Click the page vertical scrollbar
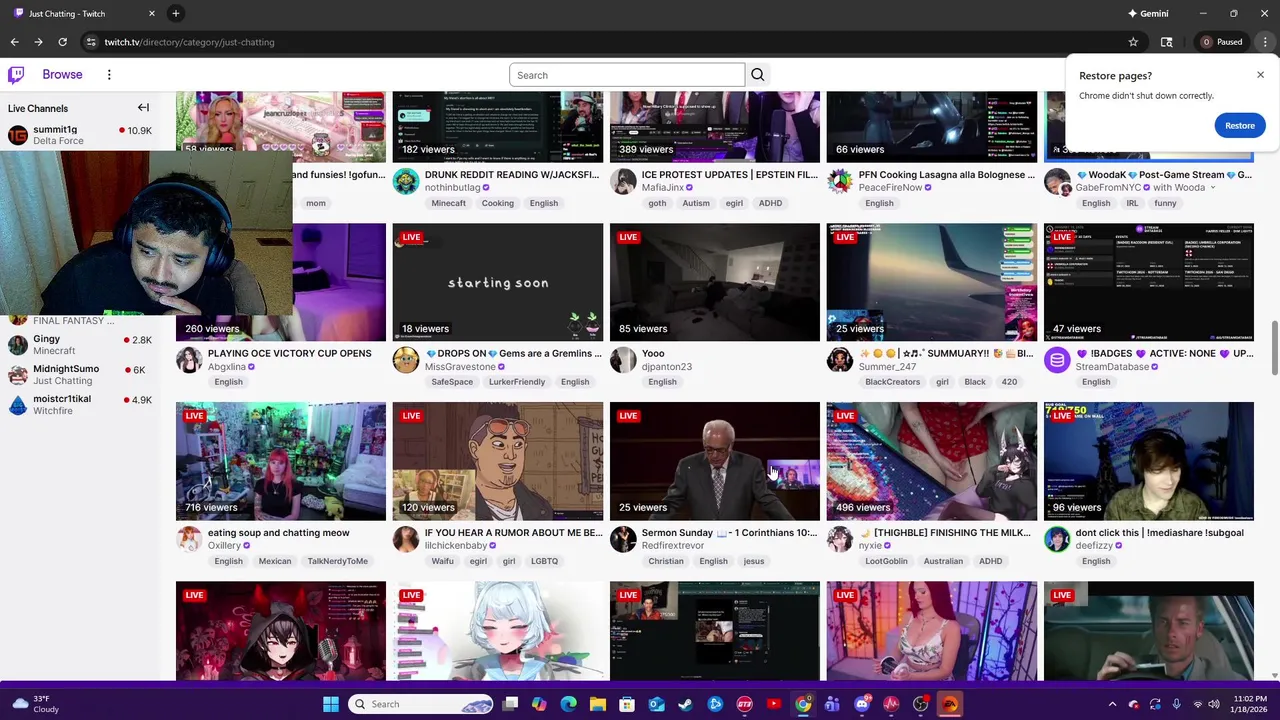This screenshot has width=1280, height=720. [1274, 348]
